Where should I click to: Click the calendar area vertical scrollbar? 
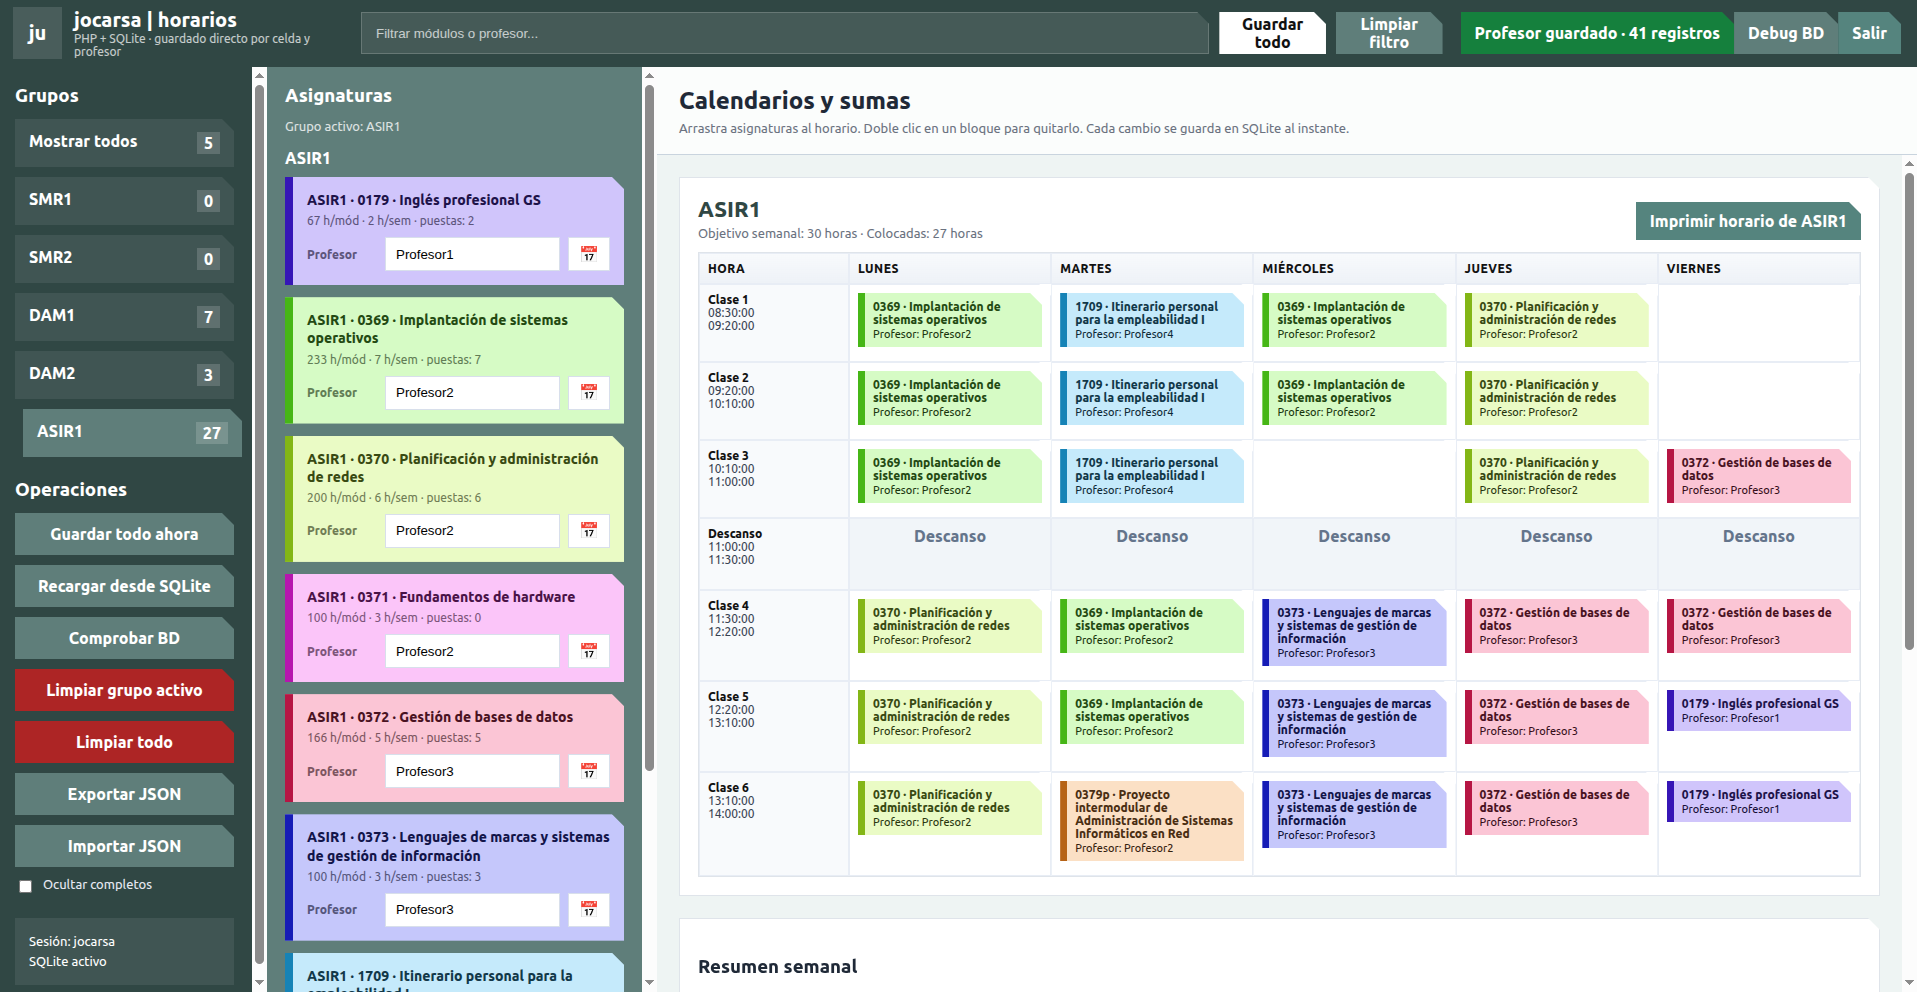(x=1909, y=410)
